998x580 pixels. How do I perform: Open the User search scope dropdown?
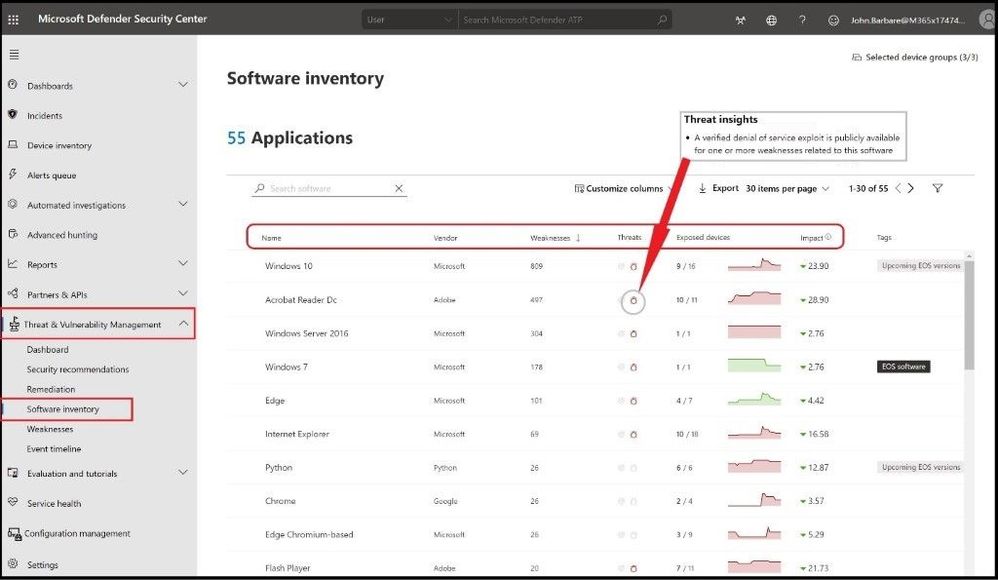pos(409,20)
